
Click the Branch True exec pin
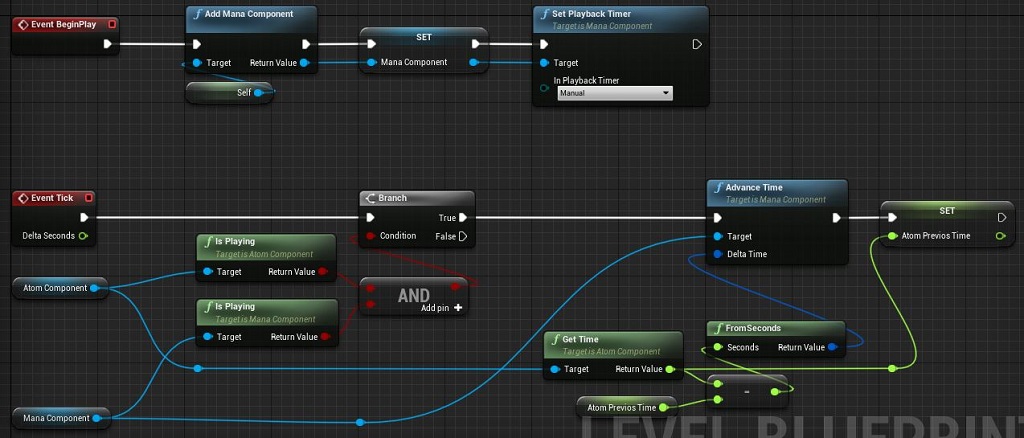point(462,217)
